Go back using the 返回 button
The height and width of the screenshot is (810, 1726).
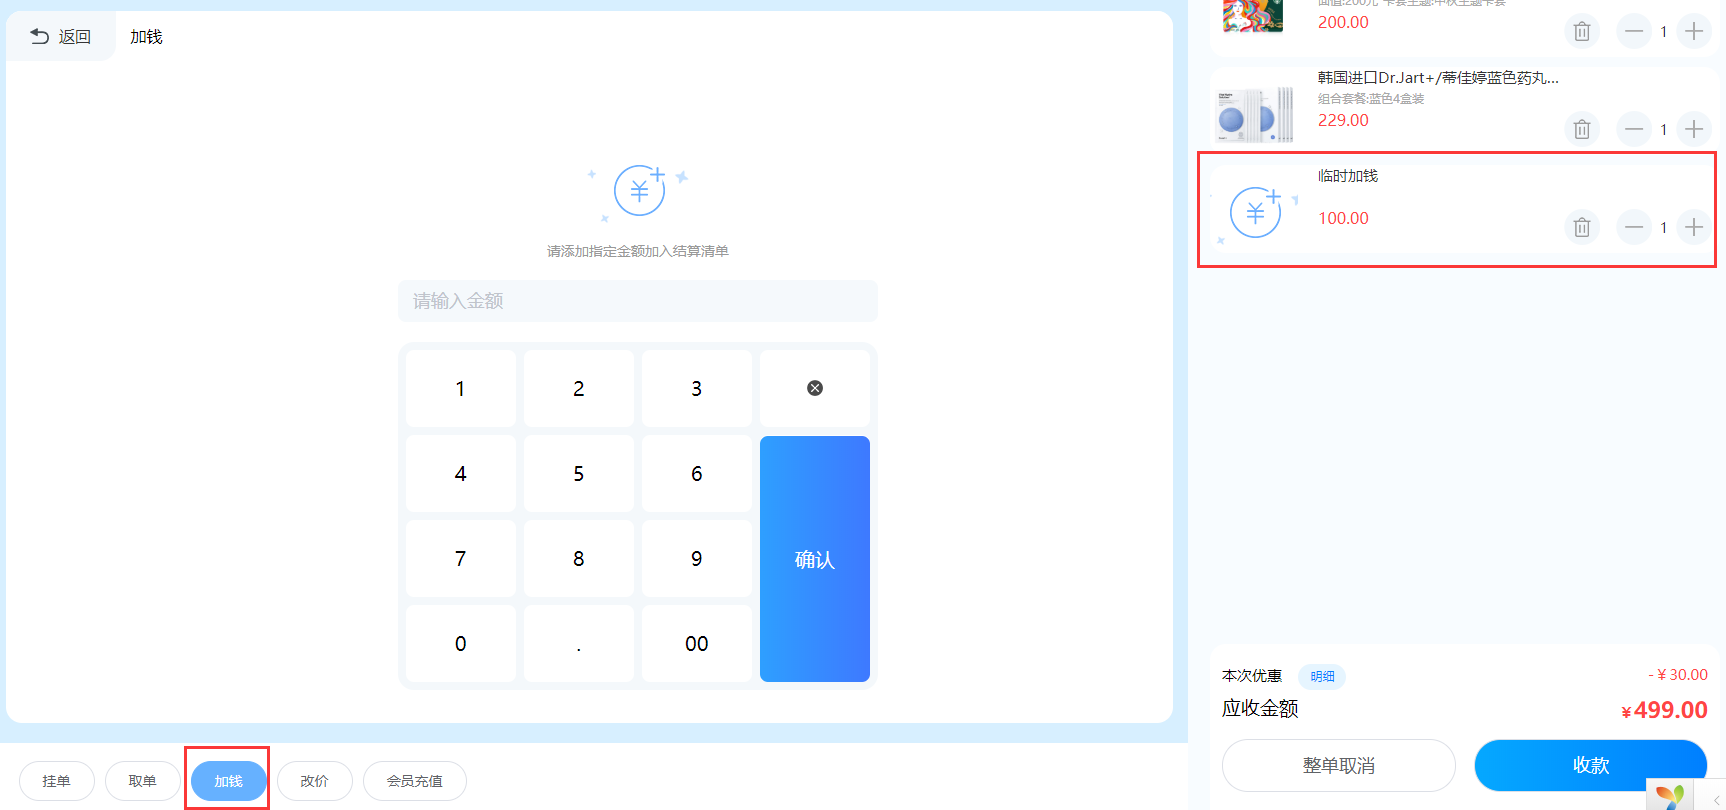(x=61, y=37)
